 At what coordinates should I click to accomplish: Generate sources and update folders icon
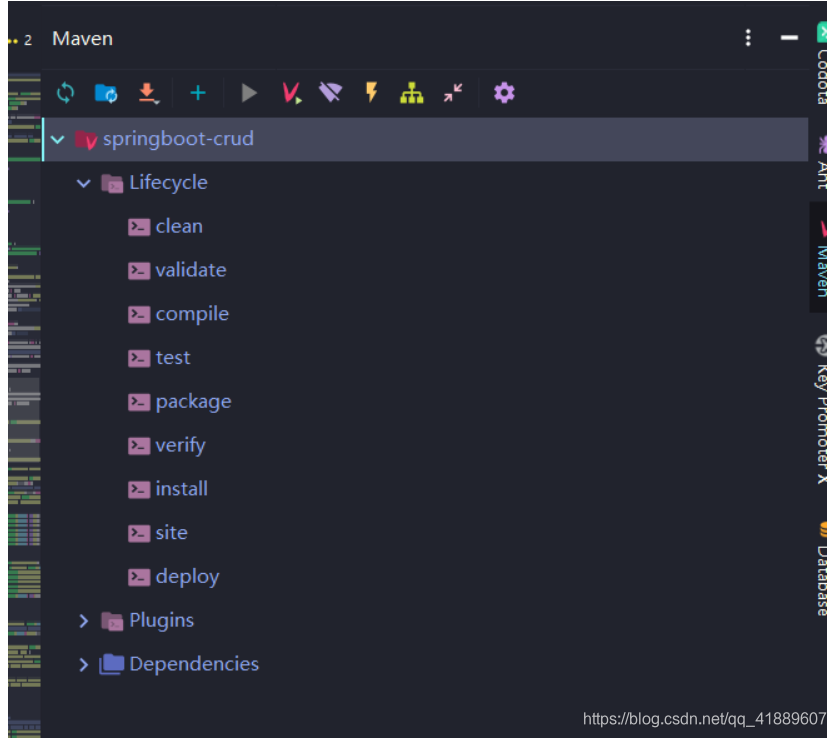pos(106,93)
